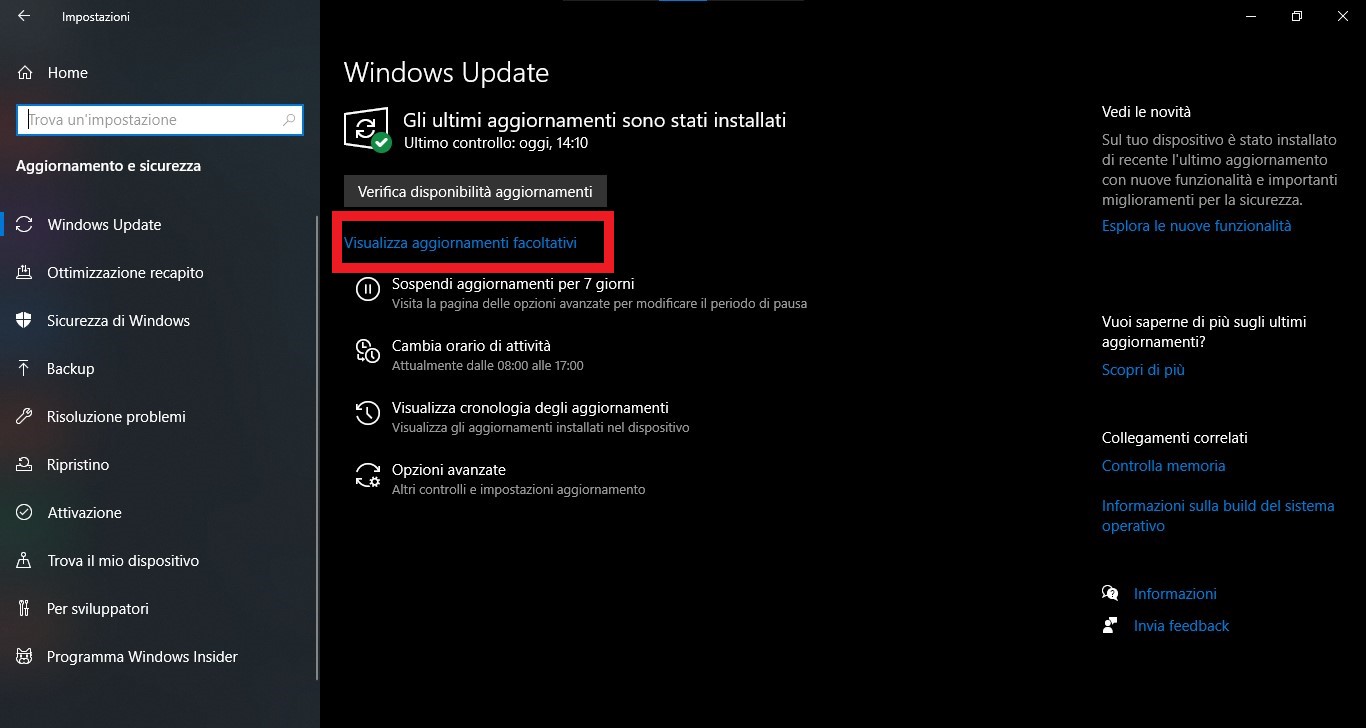Click the back arrow icon
The image size is (1366, 728).
point(24,16)
